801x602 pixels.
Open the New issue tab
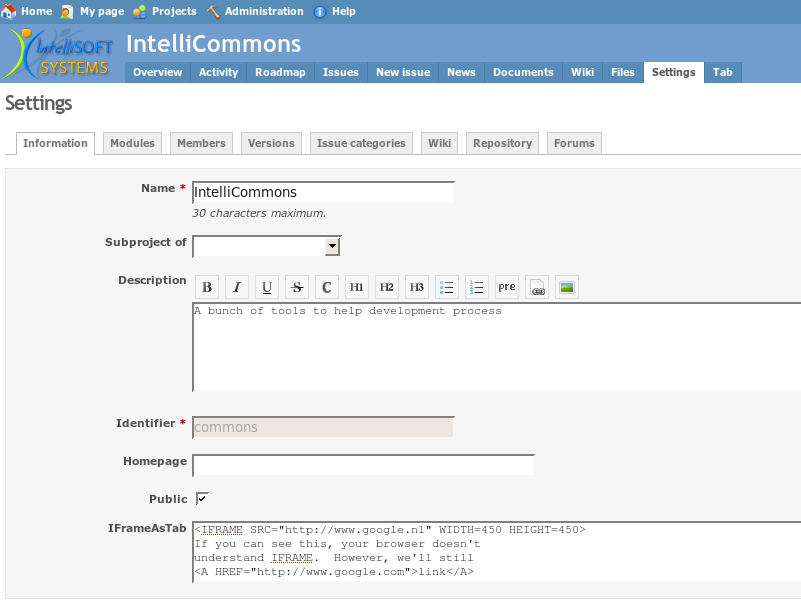[403, 73]
